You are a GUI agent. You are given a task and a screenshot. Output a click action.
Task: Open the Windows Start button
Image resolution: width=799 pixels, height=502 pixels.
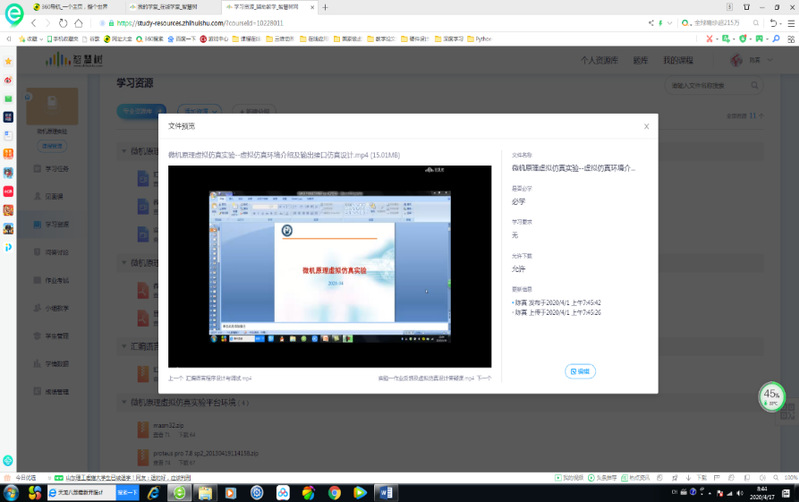tap(11, 493)
